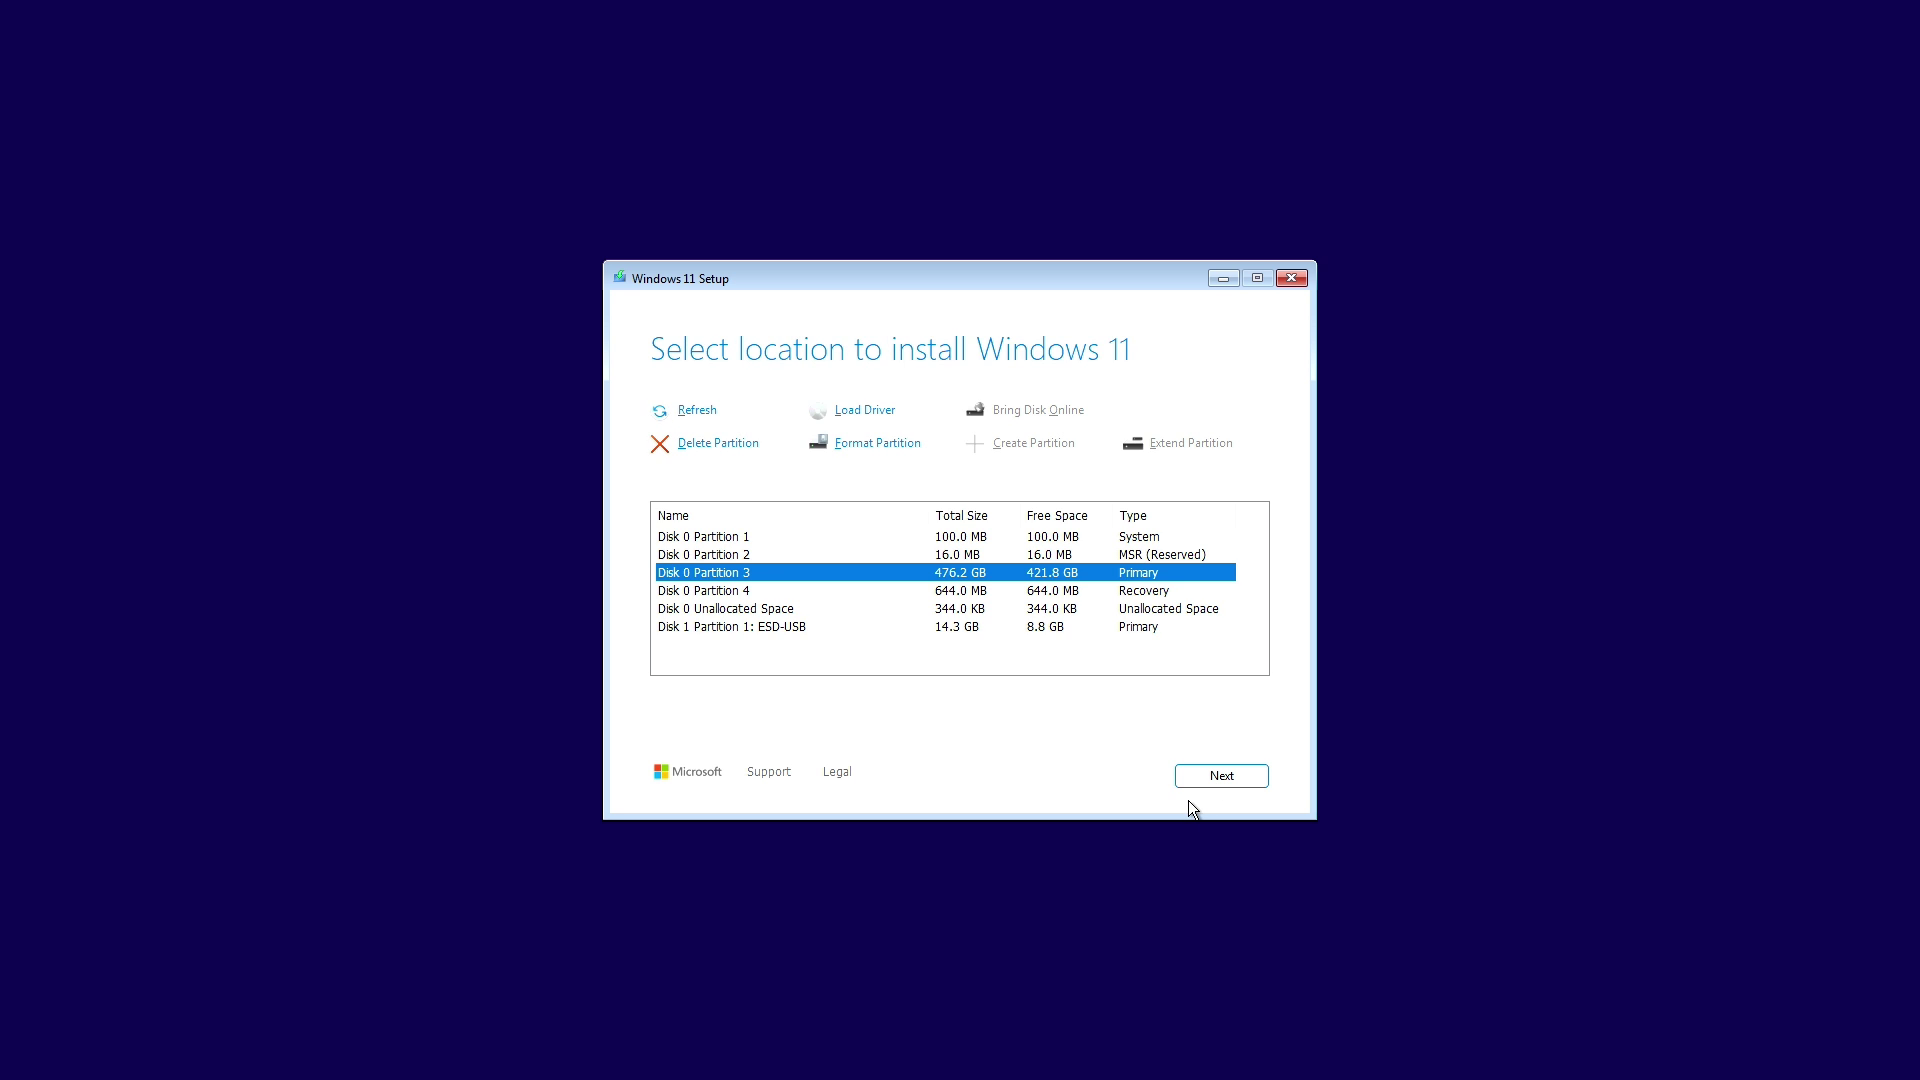Screen dimensions: 1920x1080
Task: Click the Format Partition drive icon
Action: pyautogui.click(x=818, y=443)
